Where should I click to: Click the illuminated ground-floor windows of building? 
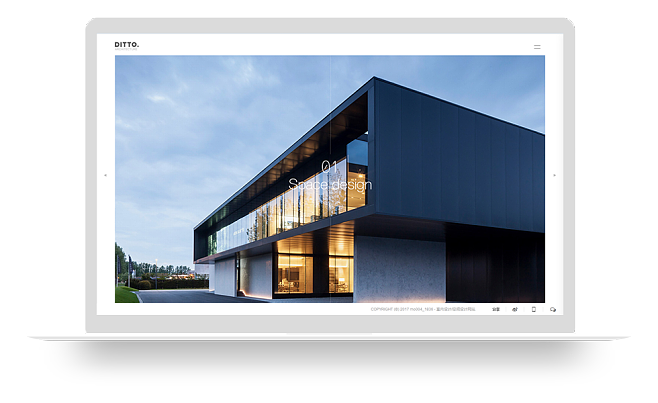click(x=295, y=272)
